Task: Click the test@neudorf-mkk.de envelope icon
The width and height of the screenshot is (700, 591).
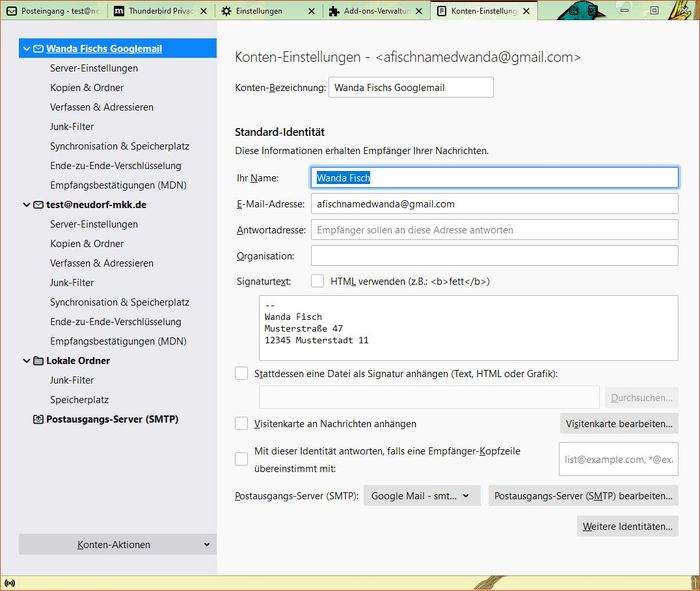Action: coord(38,204)
